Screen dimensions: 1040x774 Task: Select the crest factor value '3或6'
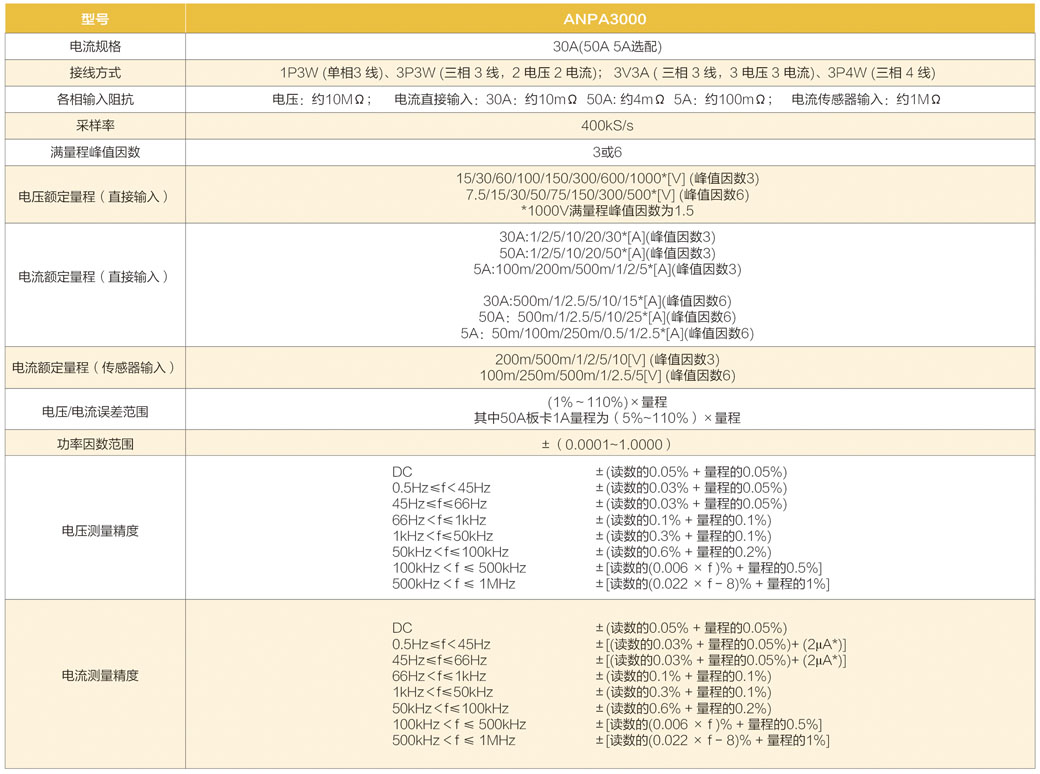pyautogui.click(x=607, y=152)
